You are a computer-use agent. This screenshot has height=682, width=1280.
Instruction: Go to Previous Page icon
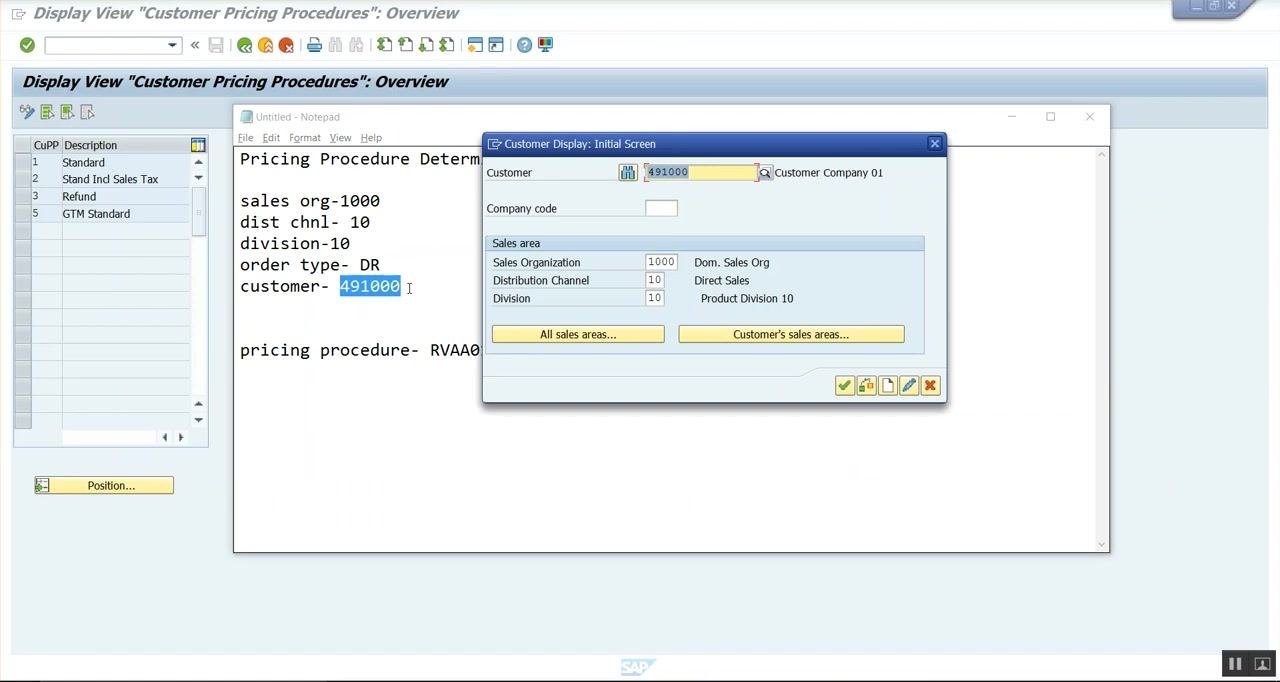point(405,45)
